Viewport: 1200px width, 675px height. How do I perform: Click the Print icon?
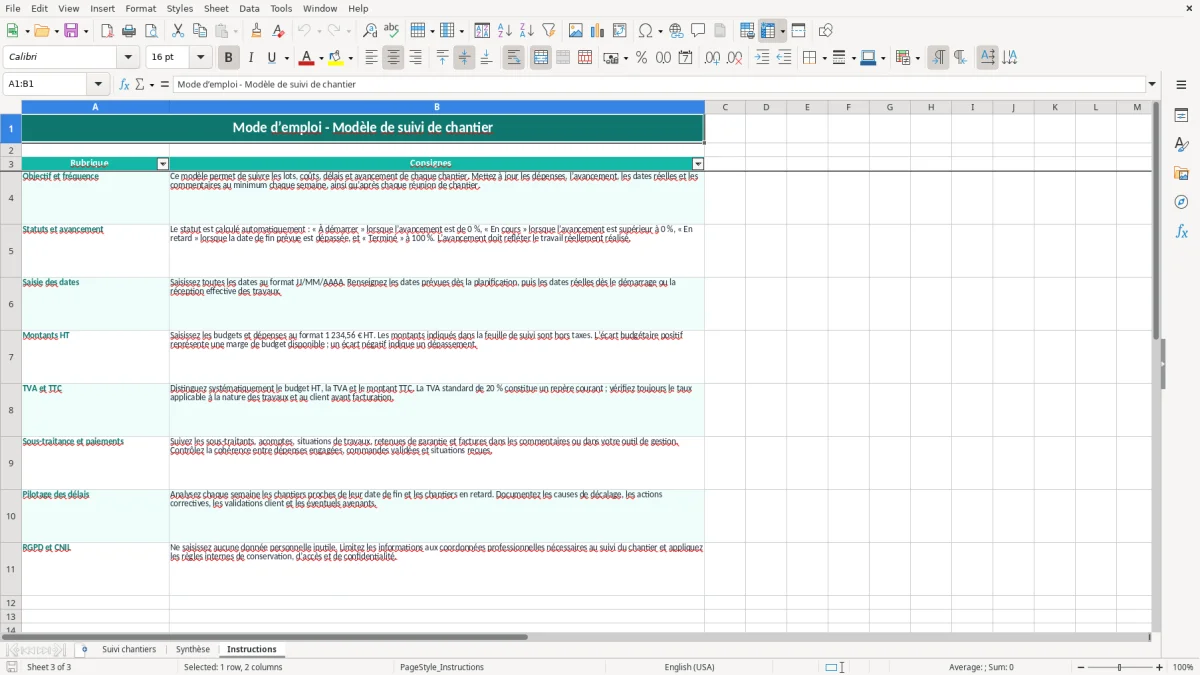[129, 31]
